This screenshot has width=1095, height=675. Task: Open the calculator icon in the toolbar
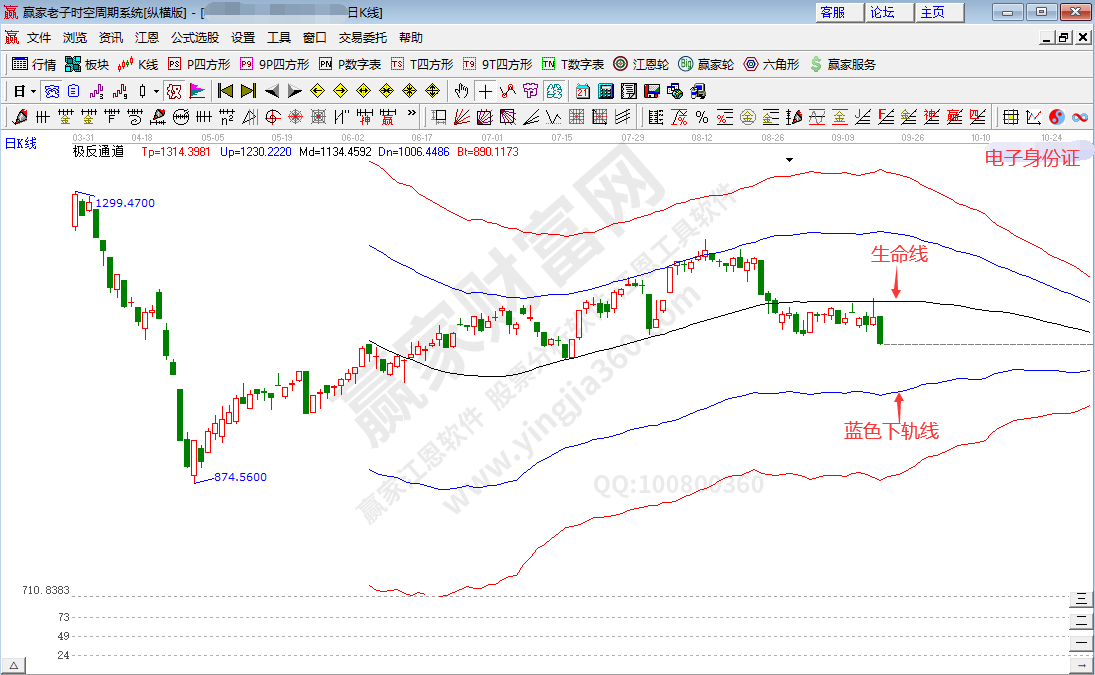605,91
